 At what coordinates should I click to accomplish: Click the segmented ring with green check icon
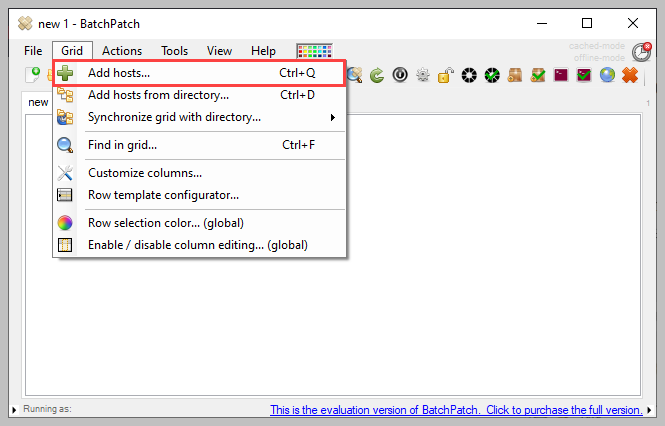(492, 75)
